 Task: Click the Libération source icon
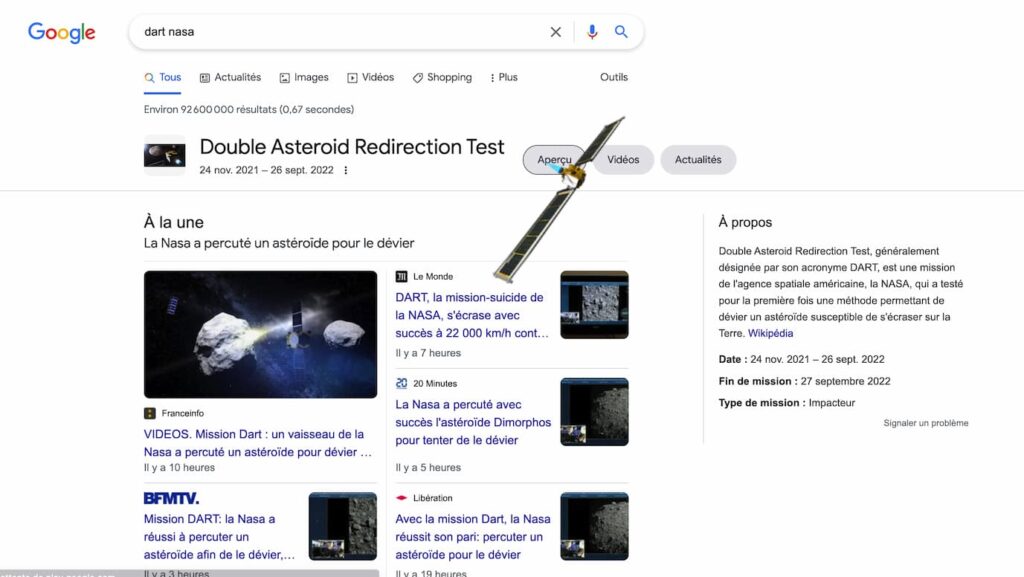pos(401,498)
